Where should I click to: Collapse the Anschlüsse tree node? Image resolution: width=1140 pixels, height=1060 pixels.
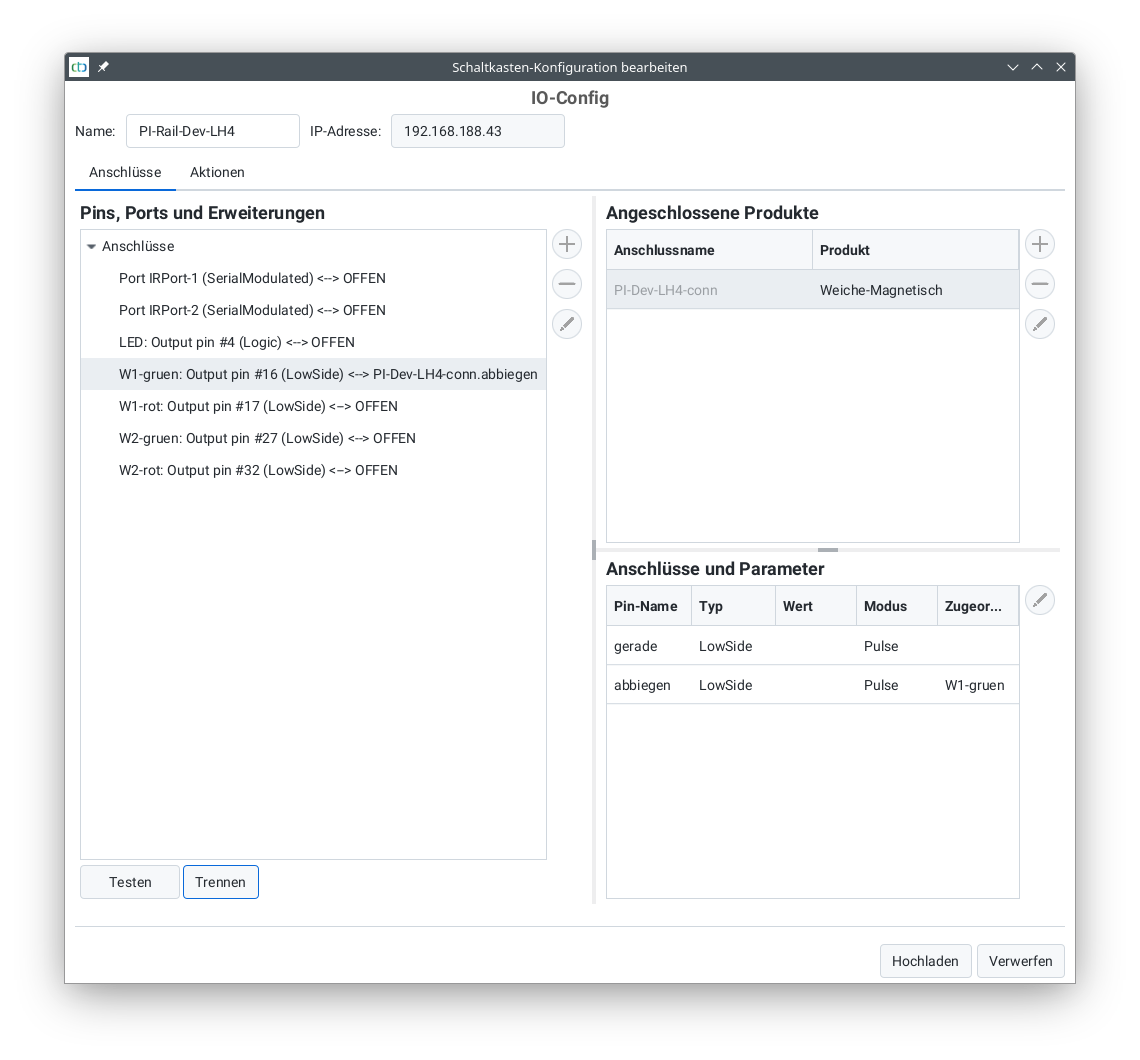92,247
